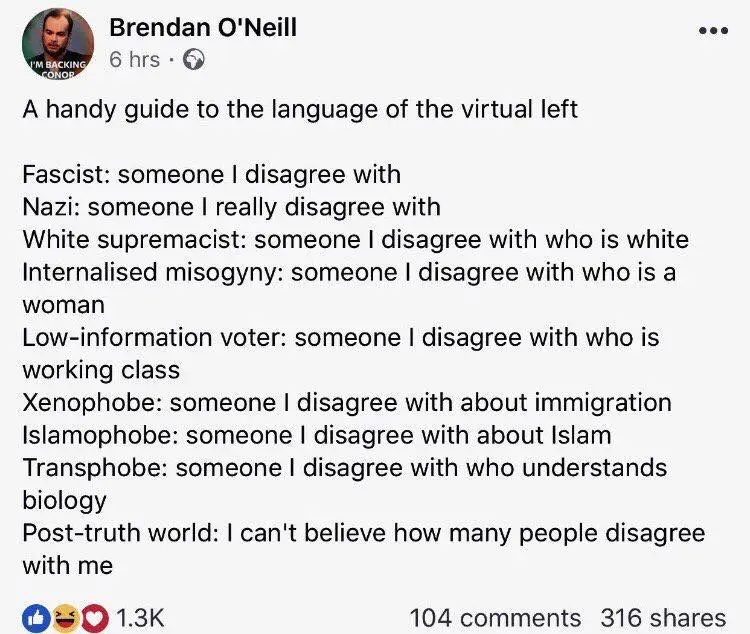Click the globe public audience icon

pyautogui.click(x=193, y=60)
